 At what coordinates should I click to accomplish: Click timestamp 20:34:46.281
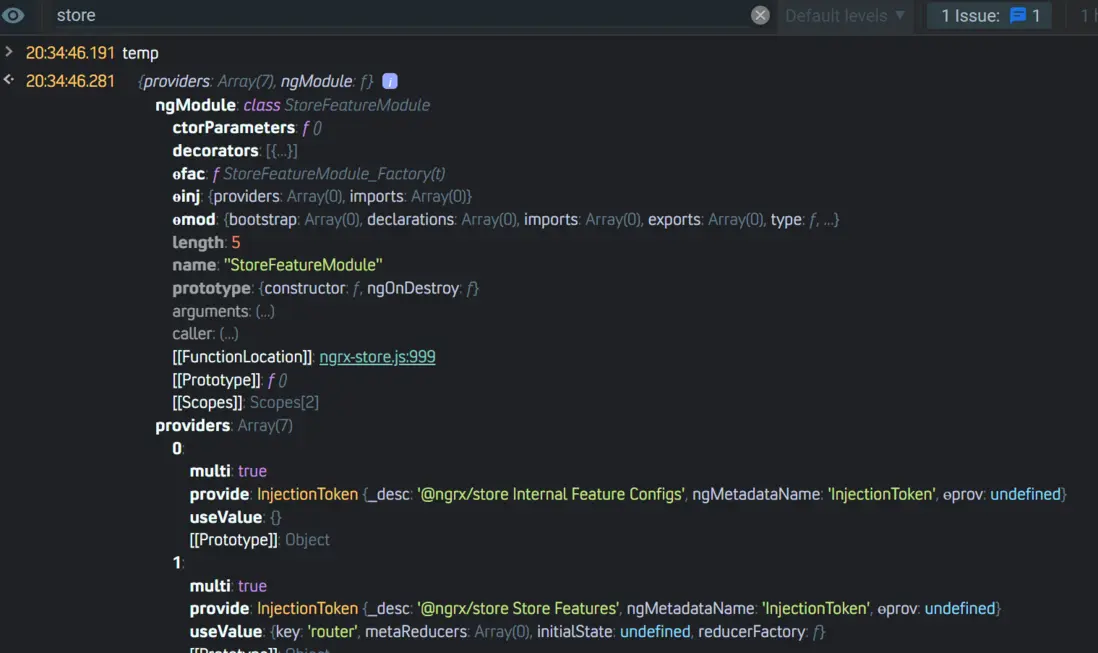pos(70,81)
